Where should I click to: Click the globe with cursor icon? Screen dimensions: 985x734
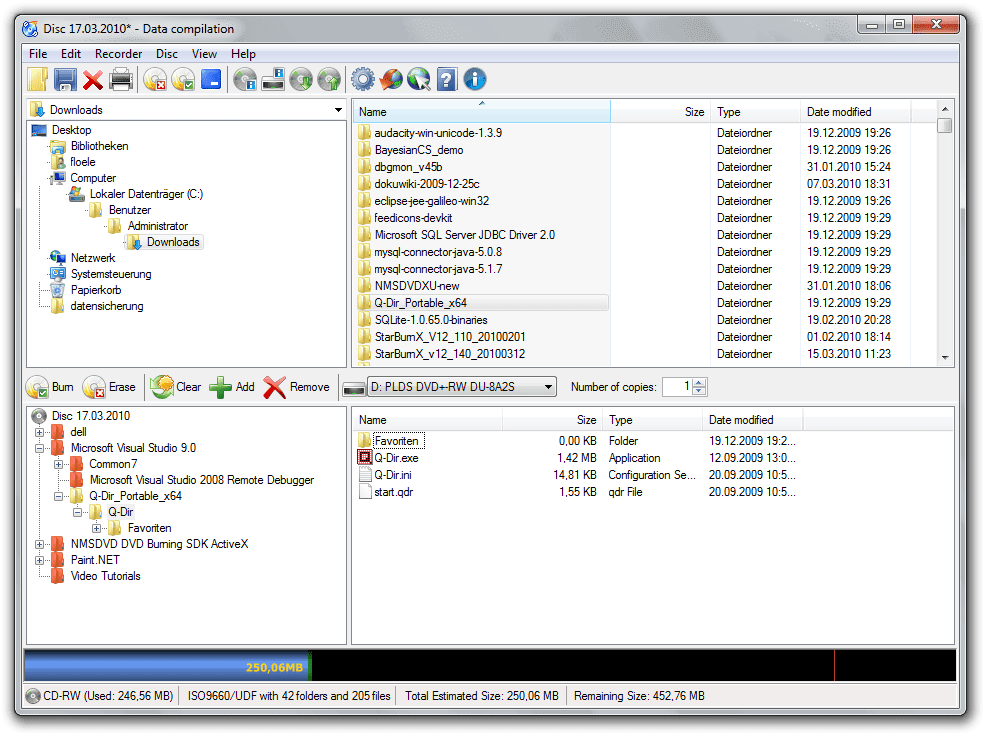point(419,80)
